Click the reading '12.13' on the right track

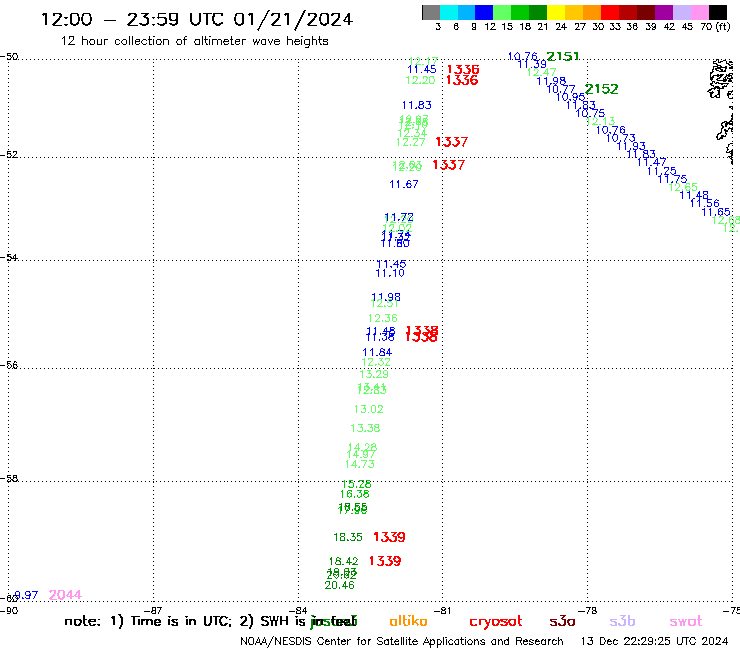(600, 121)
